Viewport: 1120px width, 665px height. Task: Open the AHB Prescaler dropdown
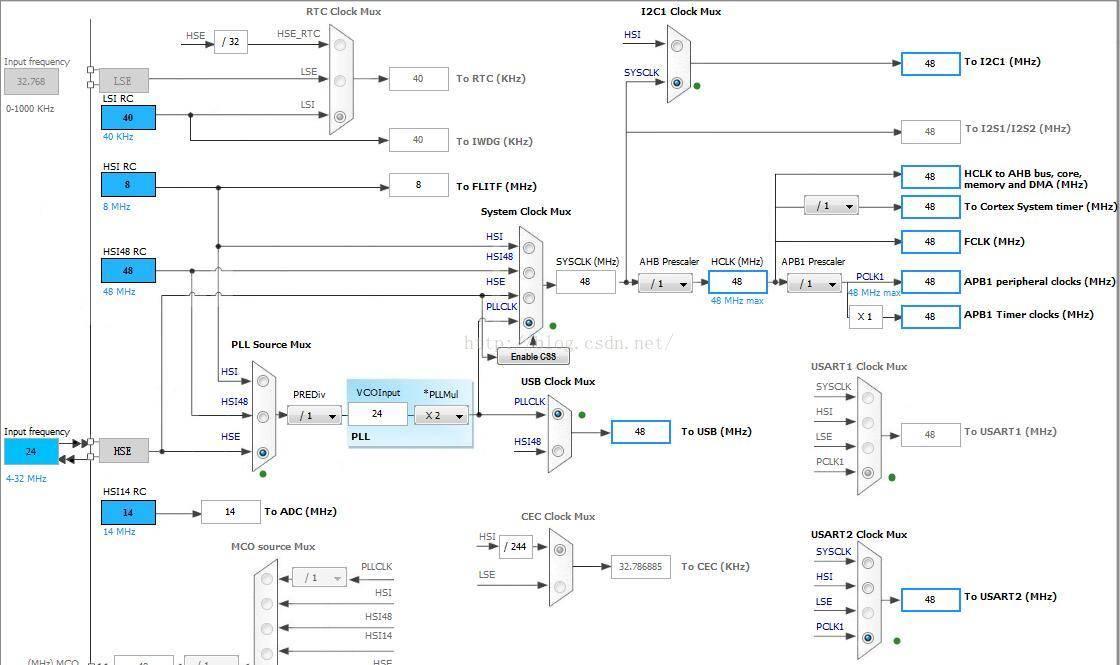click(x=665, y=284)
